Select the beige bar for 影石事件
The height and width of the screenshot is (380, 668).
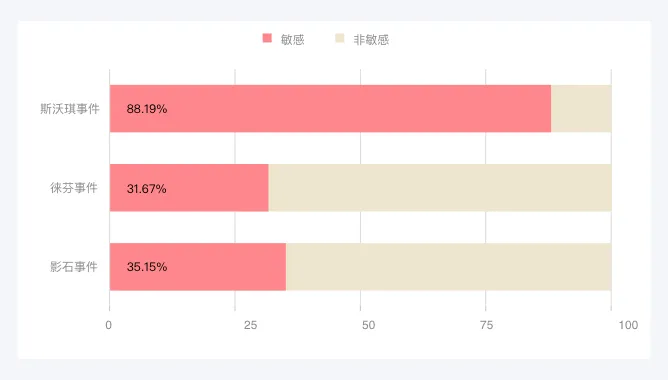pos(449,267)
